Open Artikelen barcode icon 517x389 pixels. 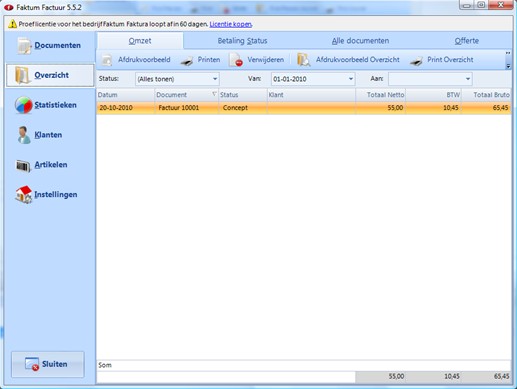tap(23, 165)
